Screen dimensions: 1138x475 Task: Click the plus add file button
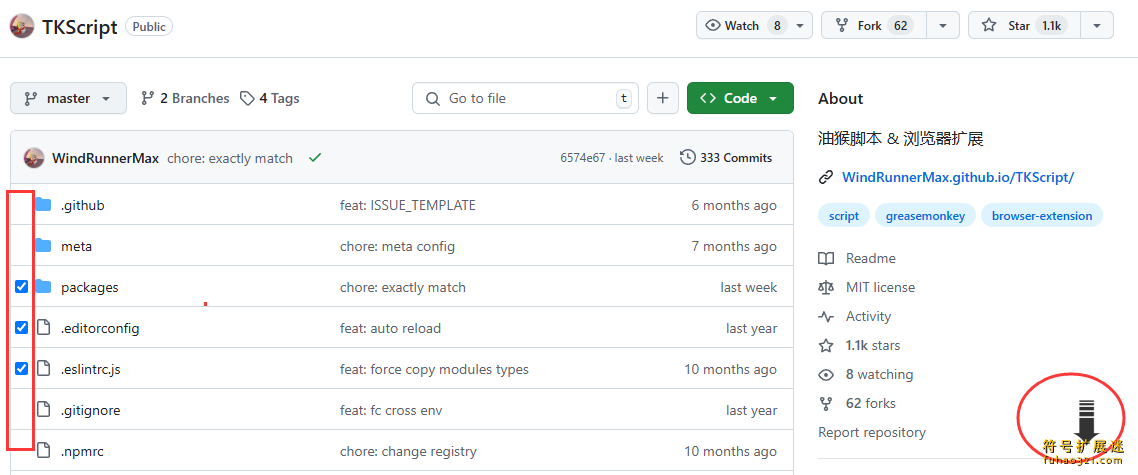click(x=663, y=98)
